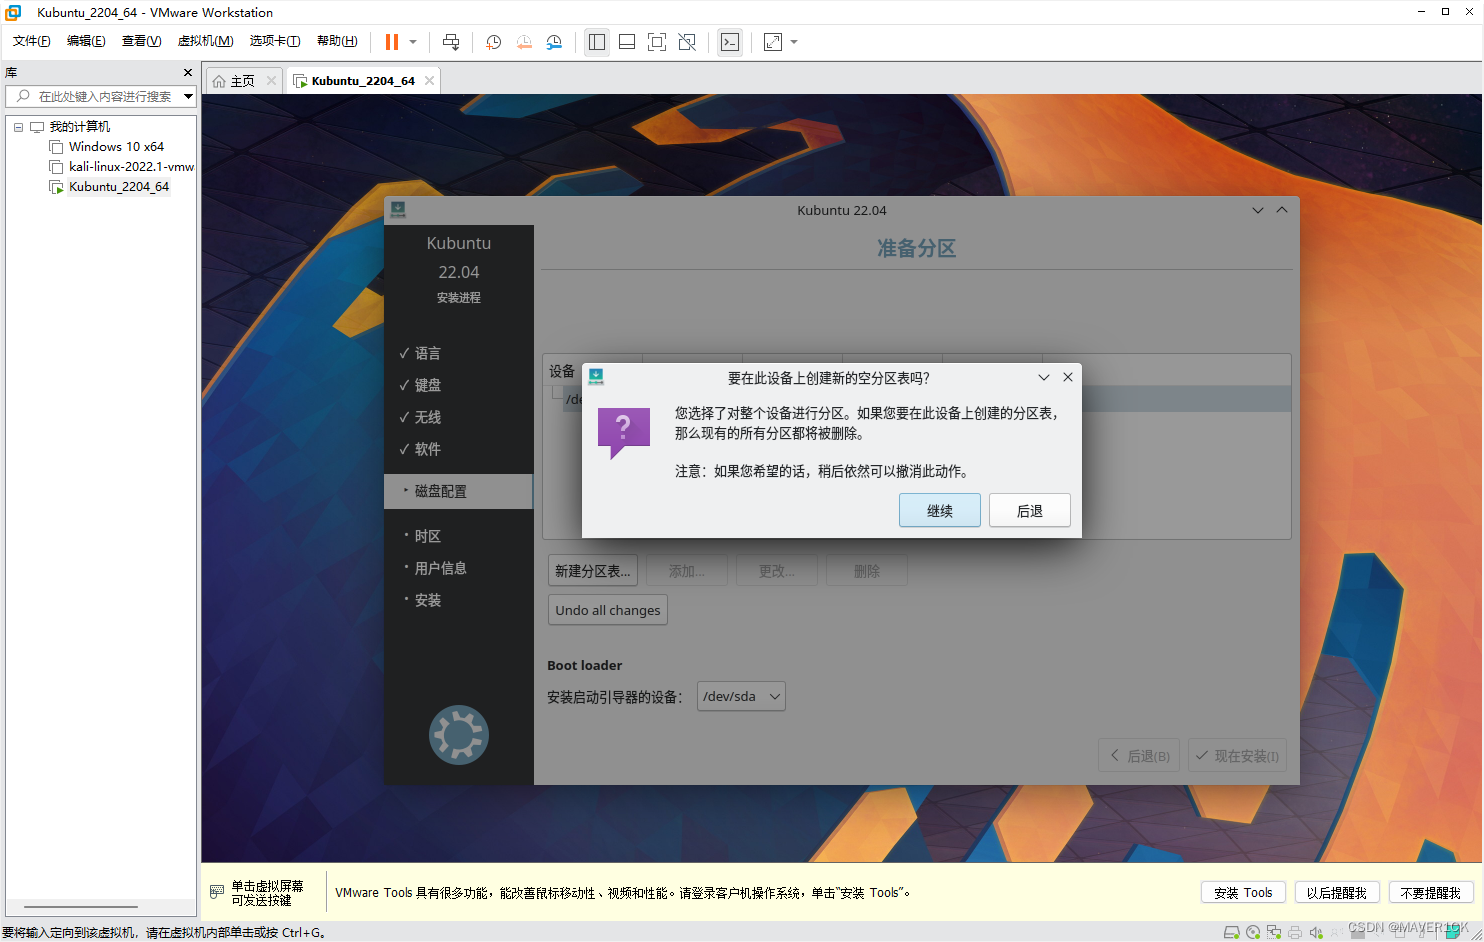This screenshot has height=942, width=1484.
Task: Click the Kubuntu gear logo in sidebar
Action: coord(459,735)
